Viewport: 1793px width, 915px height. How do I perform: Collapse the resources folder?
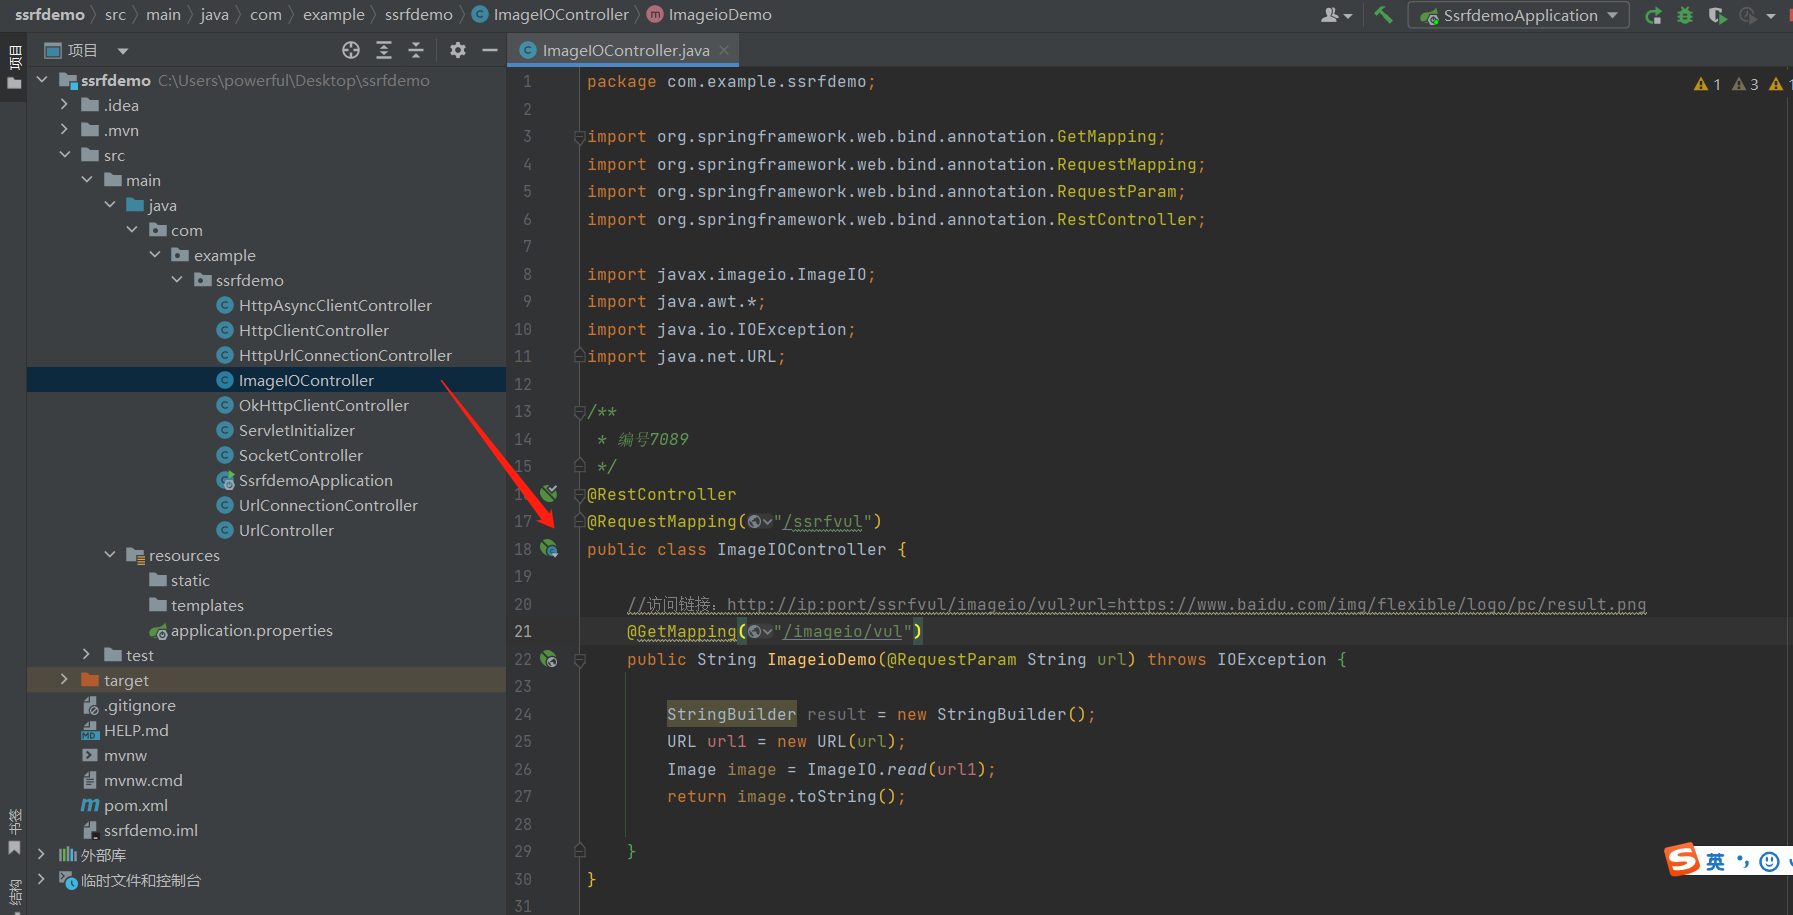pyautogui.click(x=110, y=555)
